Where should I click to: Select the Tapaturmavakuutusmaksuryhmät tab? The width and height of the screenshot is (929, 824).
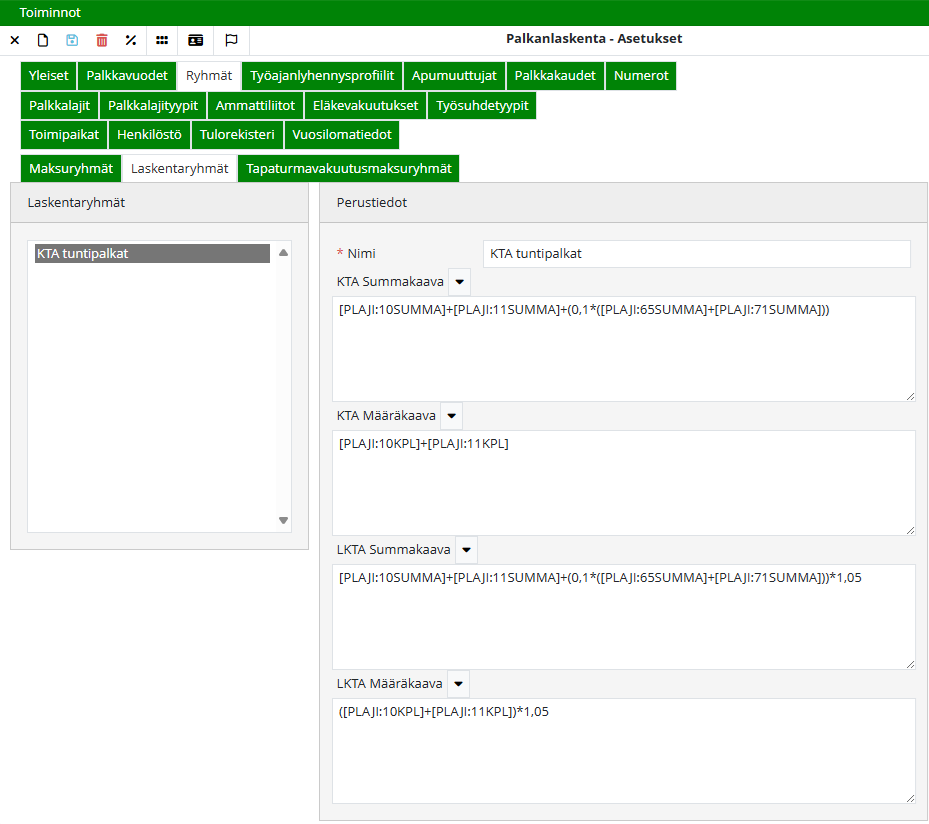(348, 169)
